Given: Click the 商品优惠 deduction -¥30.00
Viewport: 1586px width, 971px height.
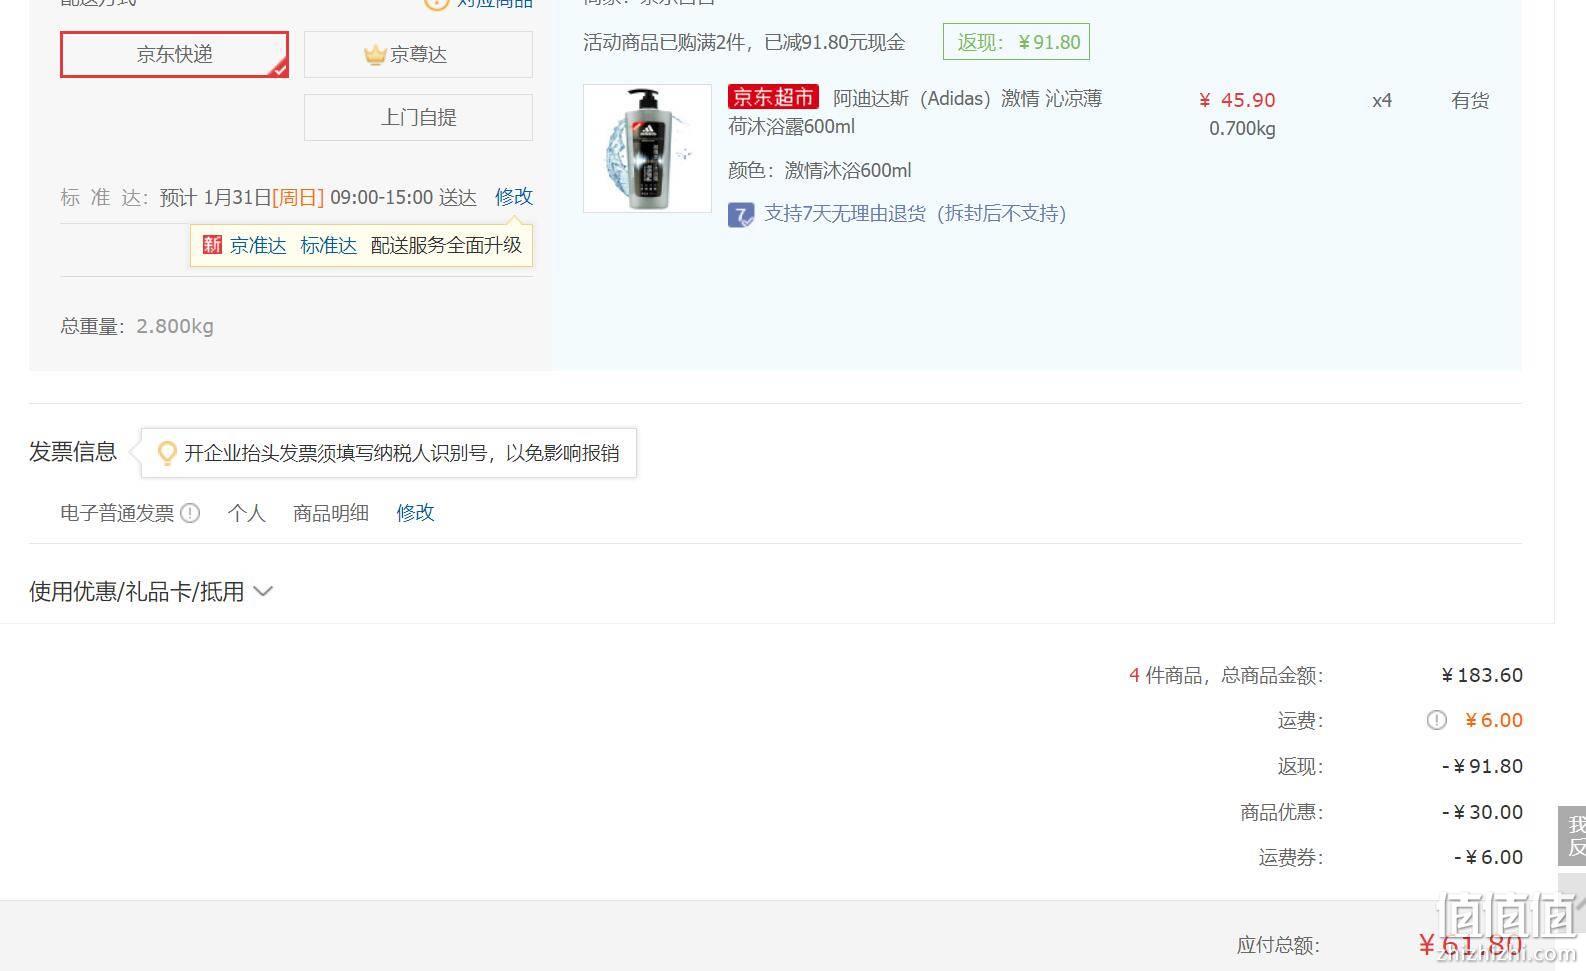Looking at the screenshot, I should [1482, 812].
